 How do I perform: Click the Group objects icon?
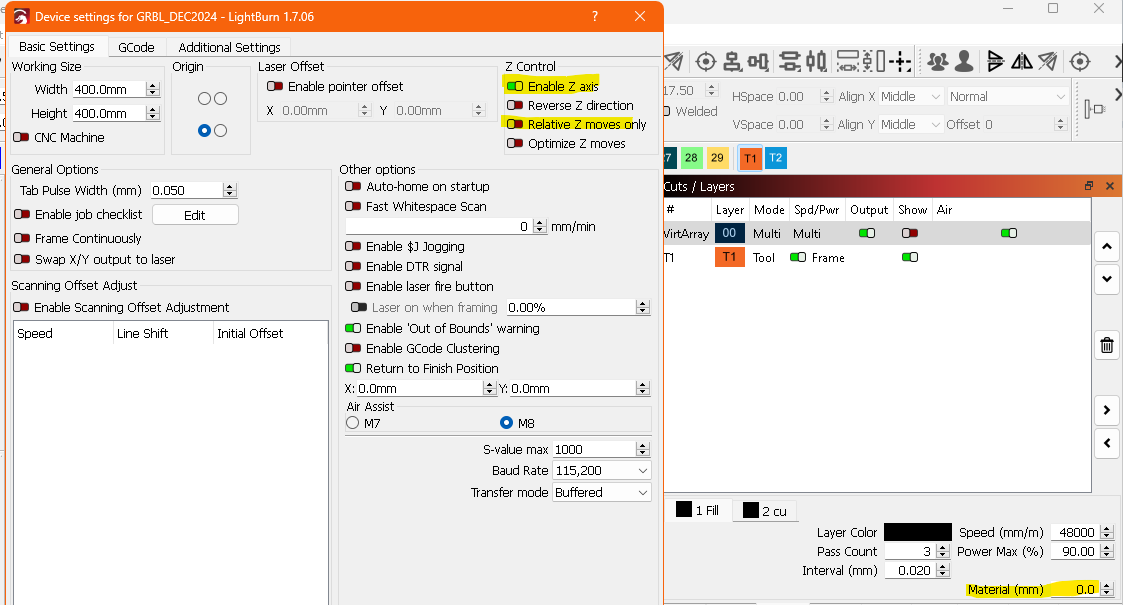938,62
